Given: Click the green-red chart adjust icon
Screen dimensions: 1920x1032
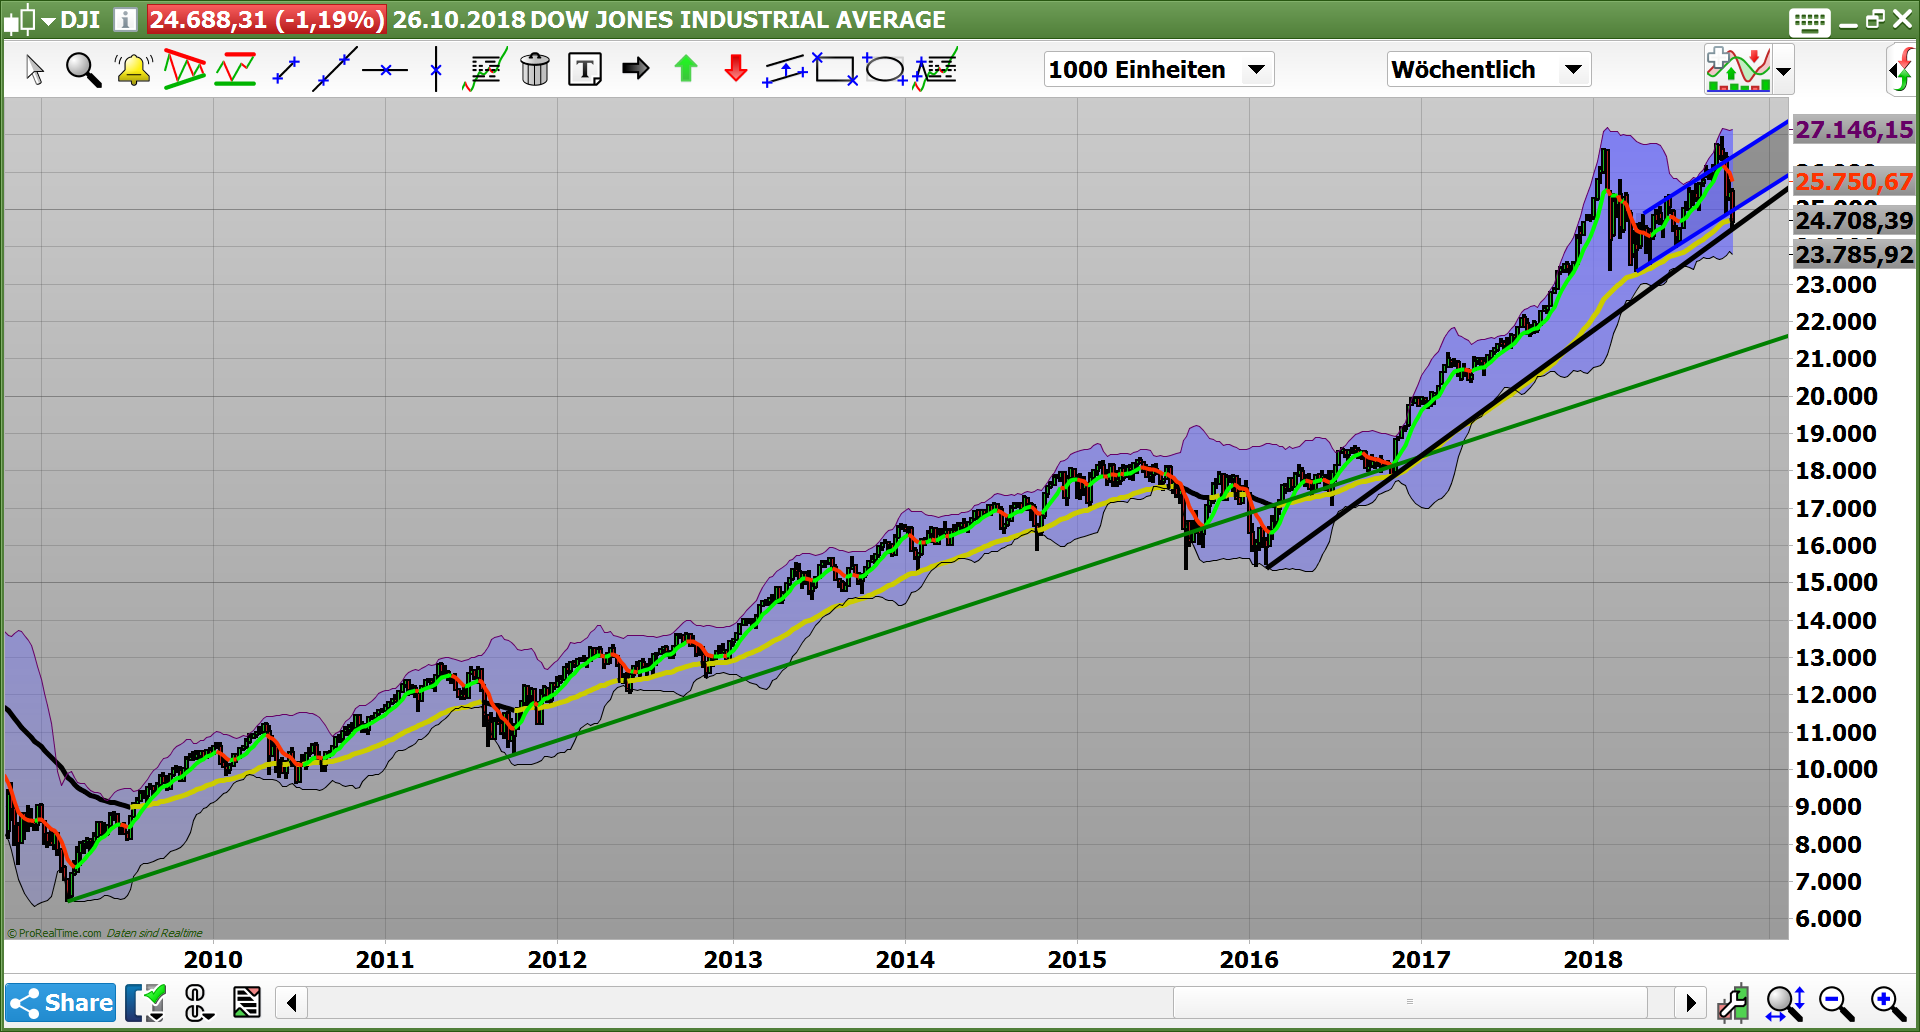Looking at the screenshot, I should coord(1734,1002).
